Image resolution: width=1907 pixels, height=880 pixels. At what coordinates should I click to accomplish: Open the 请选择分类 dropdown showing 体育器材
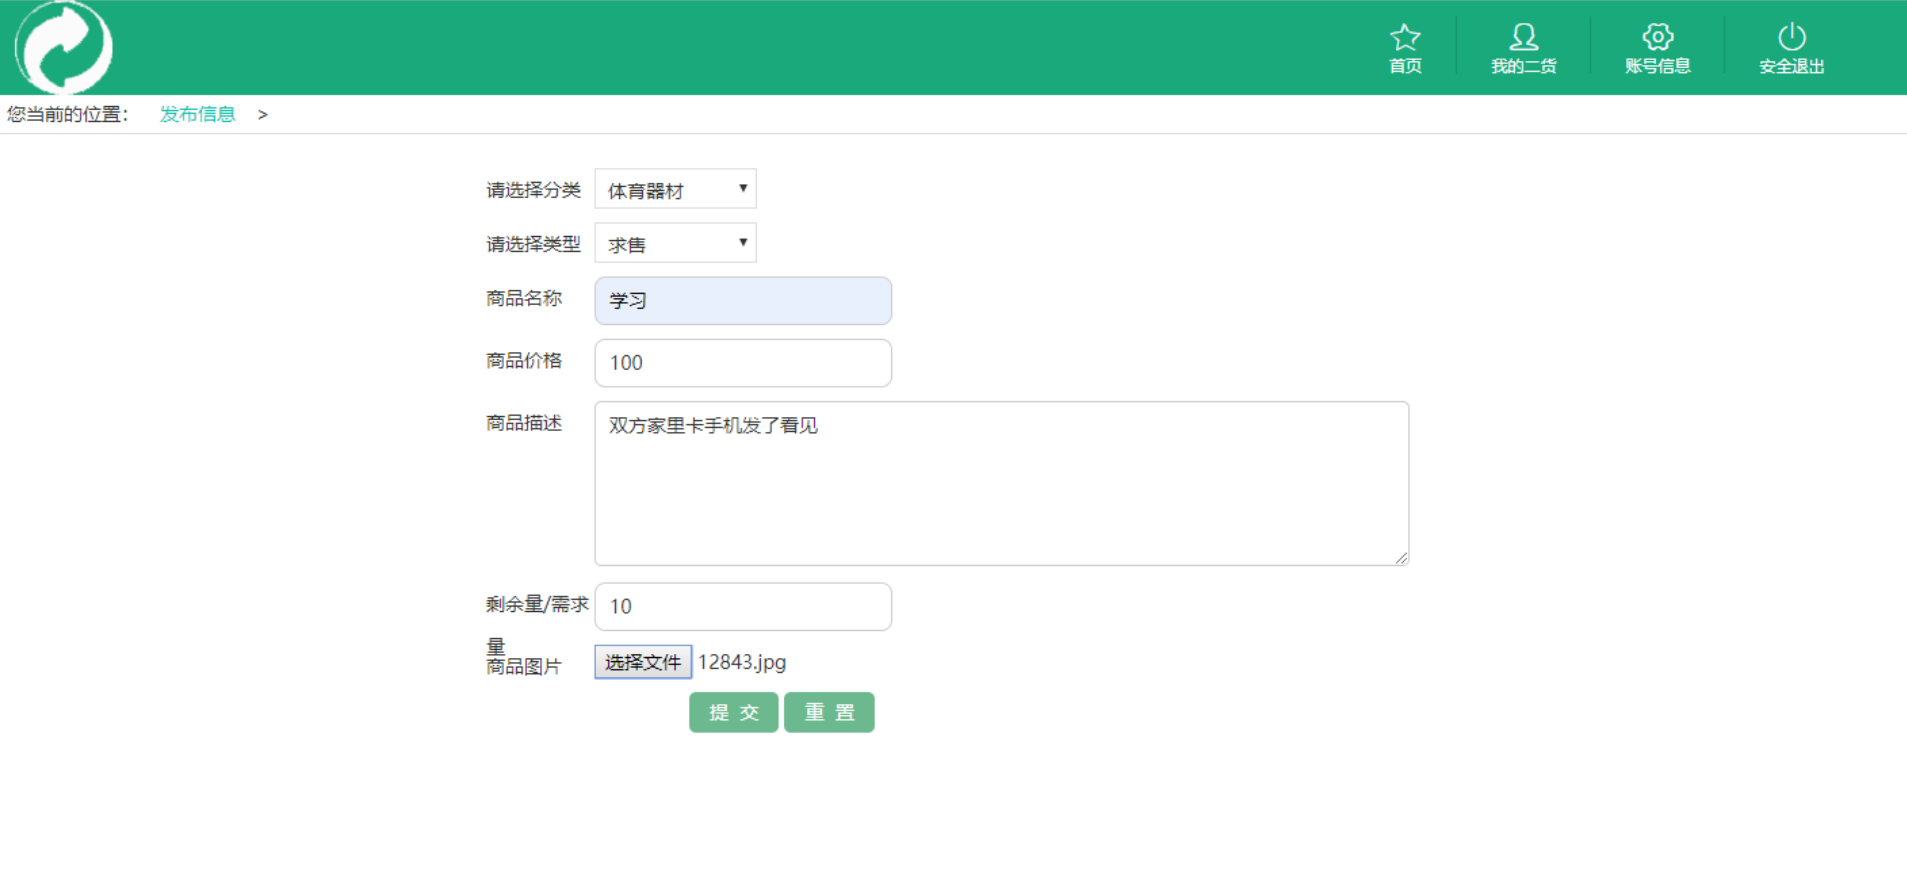point(675,189)
